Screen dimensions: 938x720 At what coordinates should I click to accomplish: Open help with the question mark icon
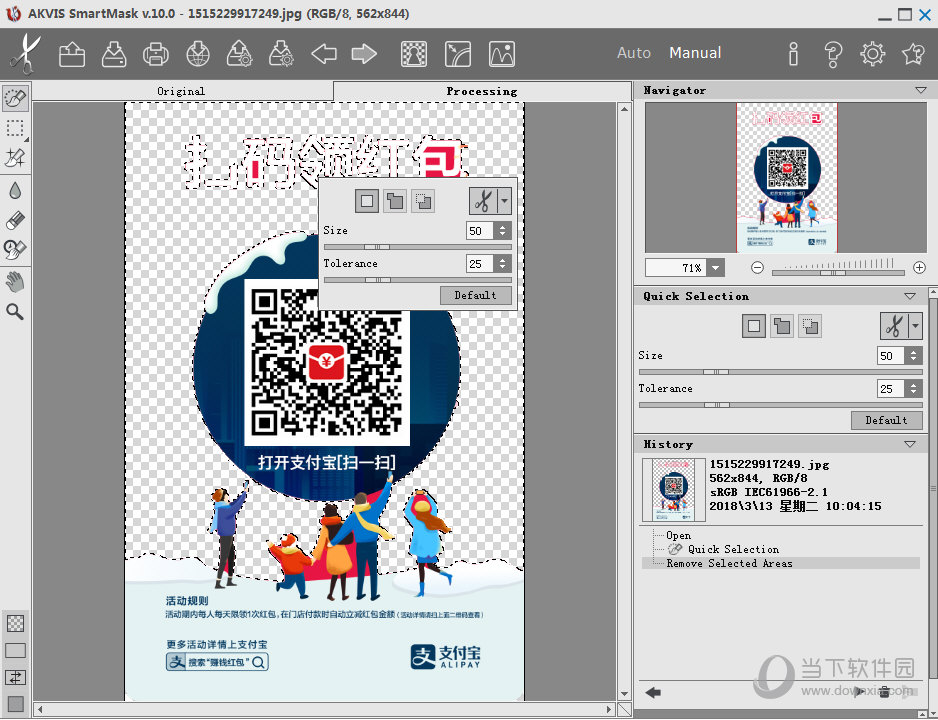tap(833, 54)
